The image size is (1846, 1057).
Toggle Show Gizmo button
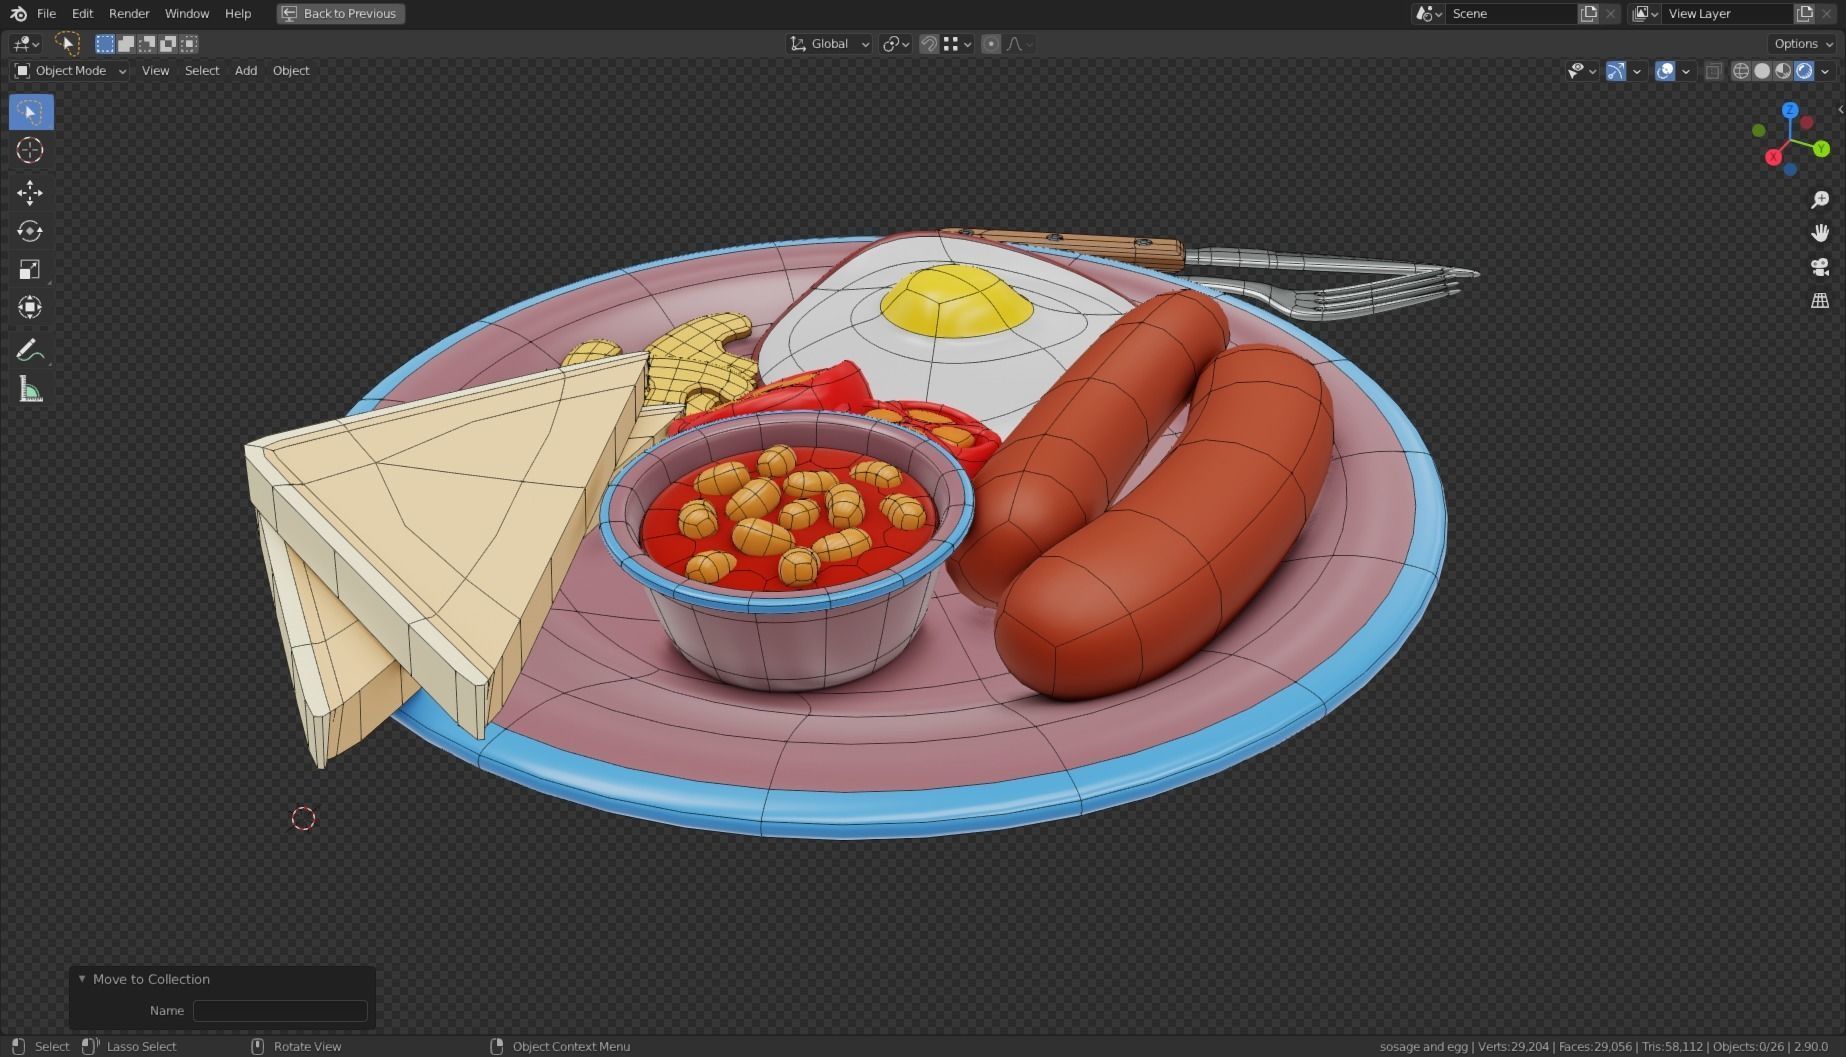pyautogui.click(x=1616, y=71)
